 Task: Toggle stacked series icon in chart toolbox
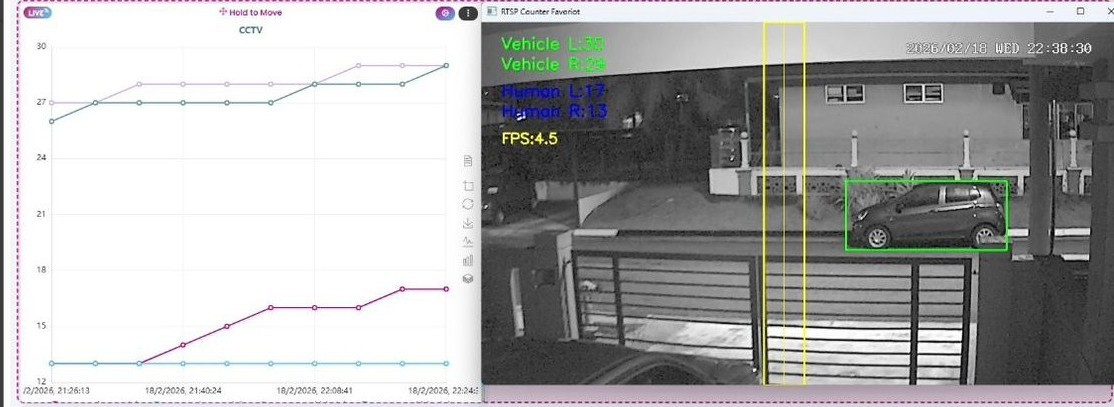click(467, 279)
